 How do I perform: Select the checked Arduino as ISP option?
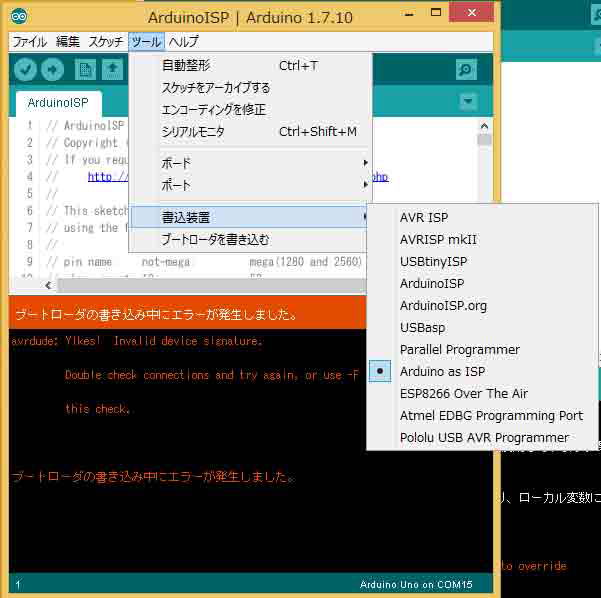(482, 371)
